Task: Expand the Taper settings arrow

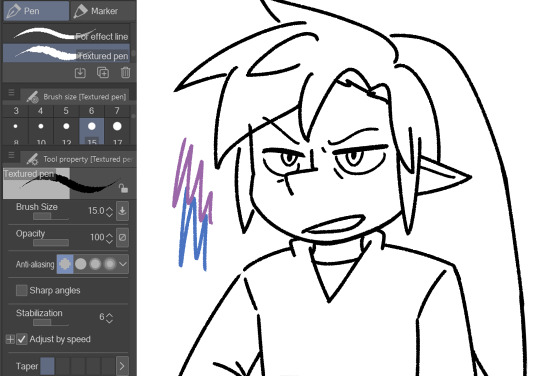Action: click(x=122, y=366)
